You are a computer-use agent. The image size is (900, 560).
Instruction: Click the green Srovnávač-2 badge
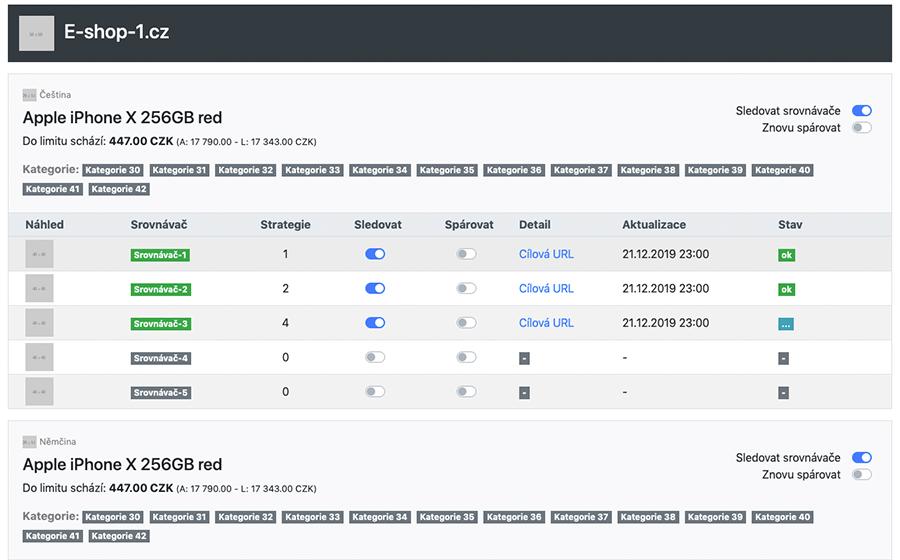click(161, 289)
